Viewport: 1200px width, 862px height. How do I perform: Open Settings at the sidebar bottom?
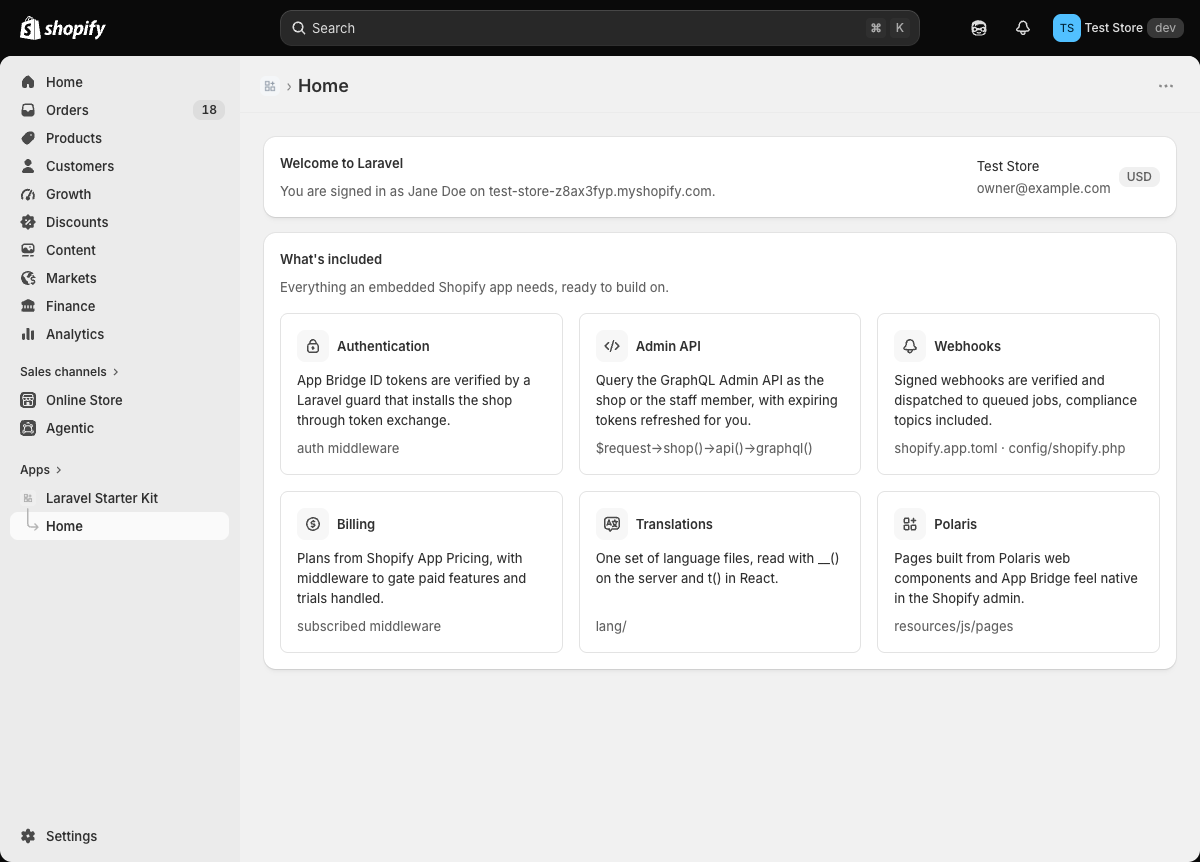click(120, 836)
